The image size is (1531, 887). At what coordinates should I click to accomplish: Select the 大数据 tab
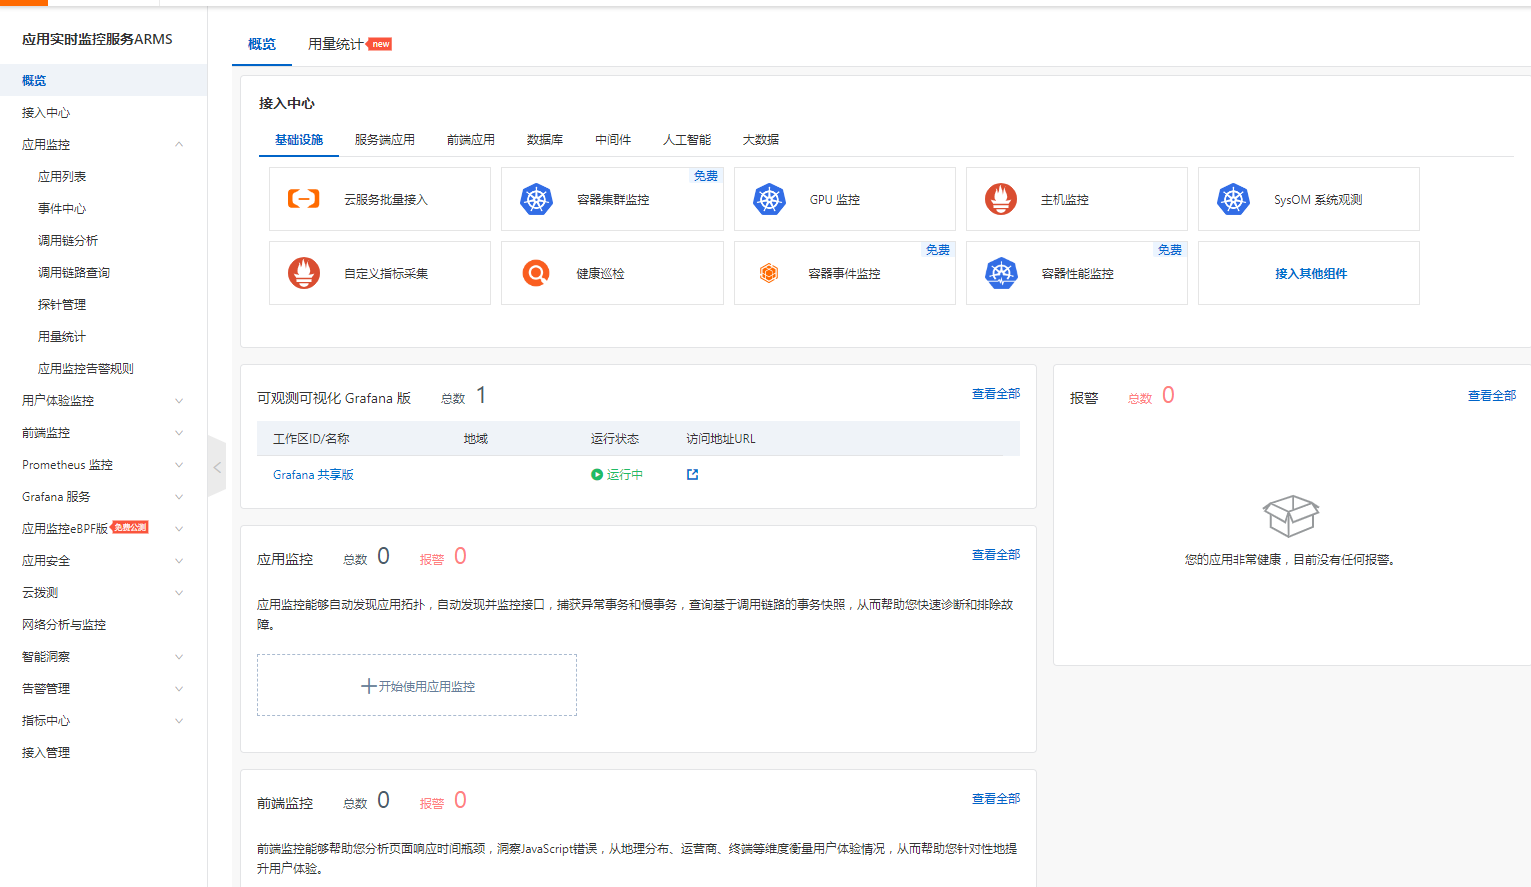coord(761,140)
